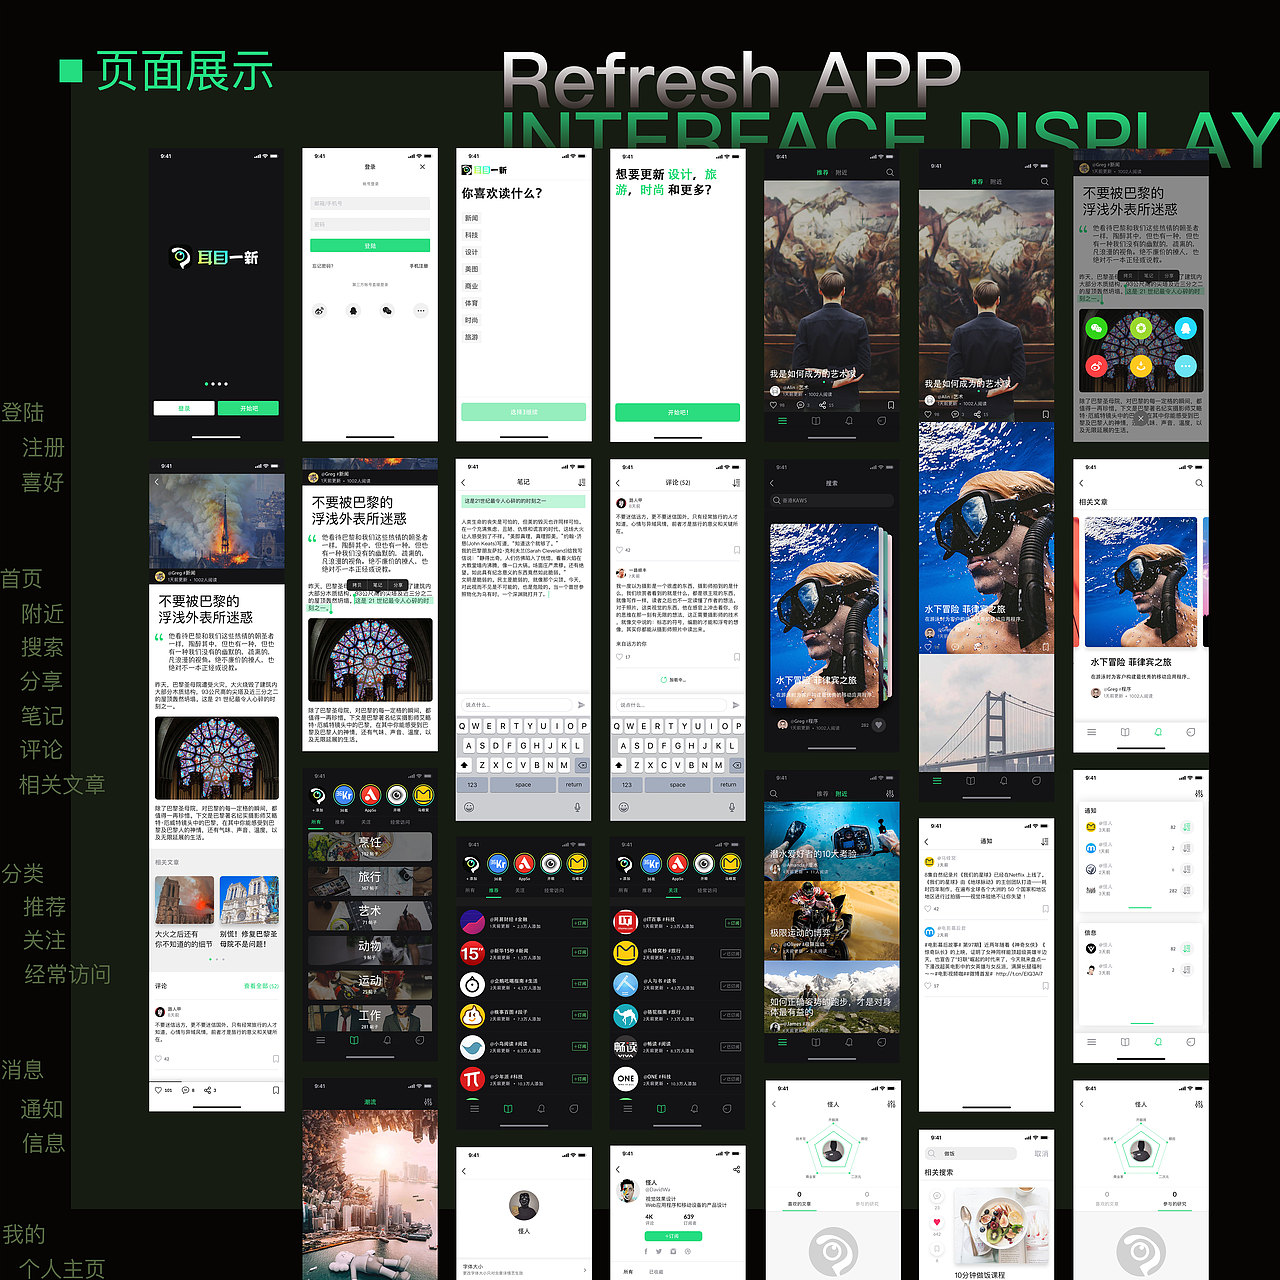Screen dimensions: 1280x1280
Task: Open the 36Kr channel avatar
Action: pos(498,864)
